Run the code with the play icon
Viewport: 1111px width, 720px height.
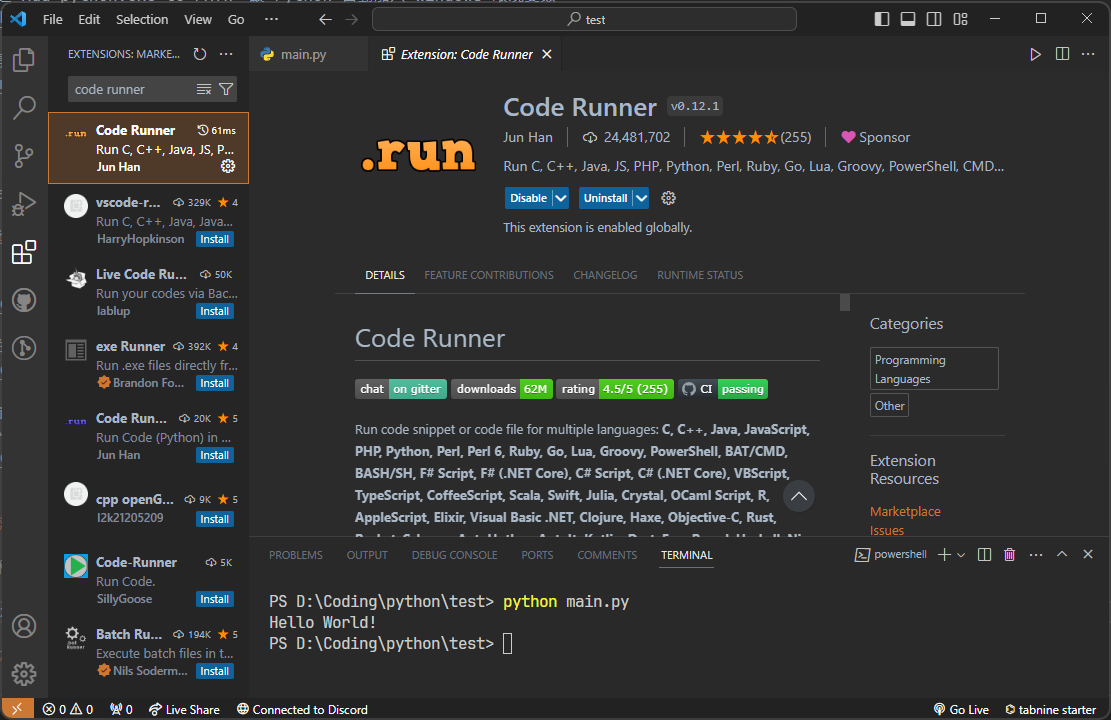(1035, 55)
